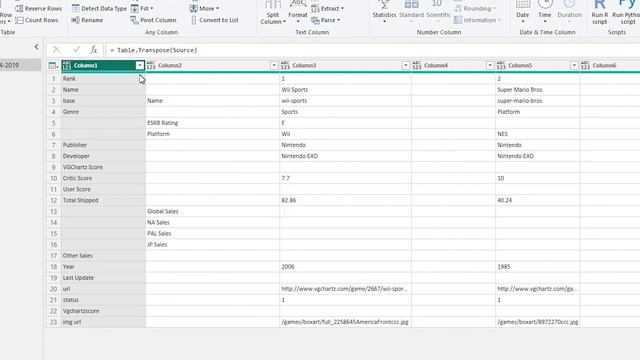
Task: Click the Column4 data type icon
Action: pos(417,65)
